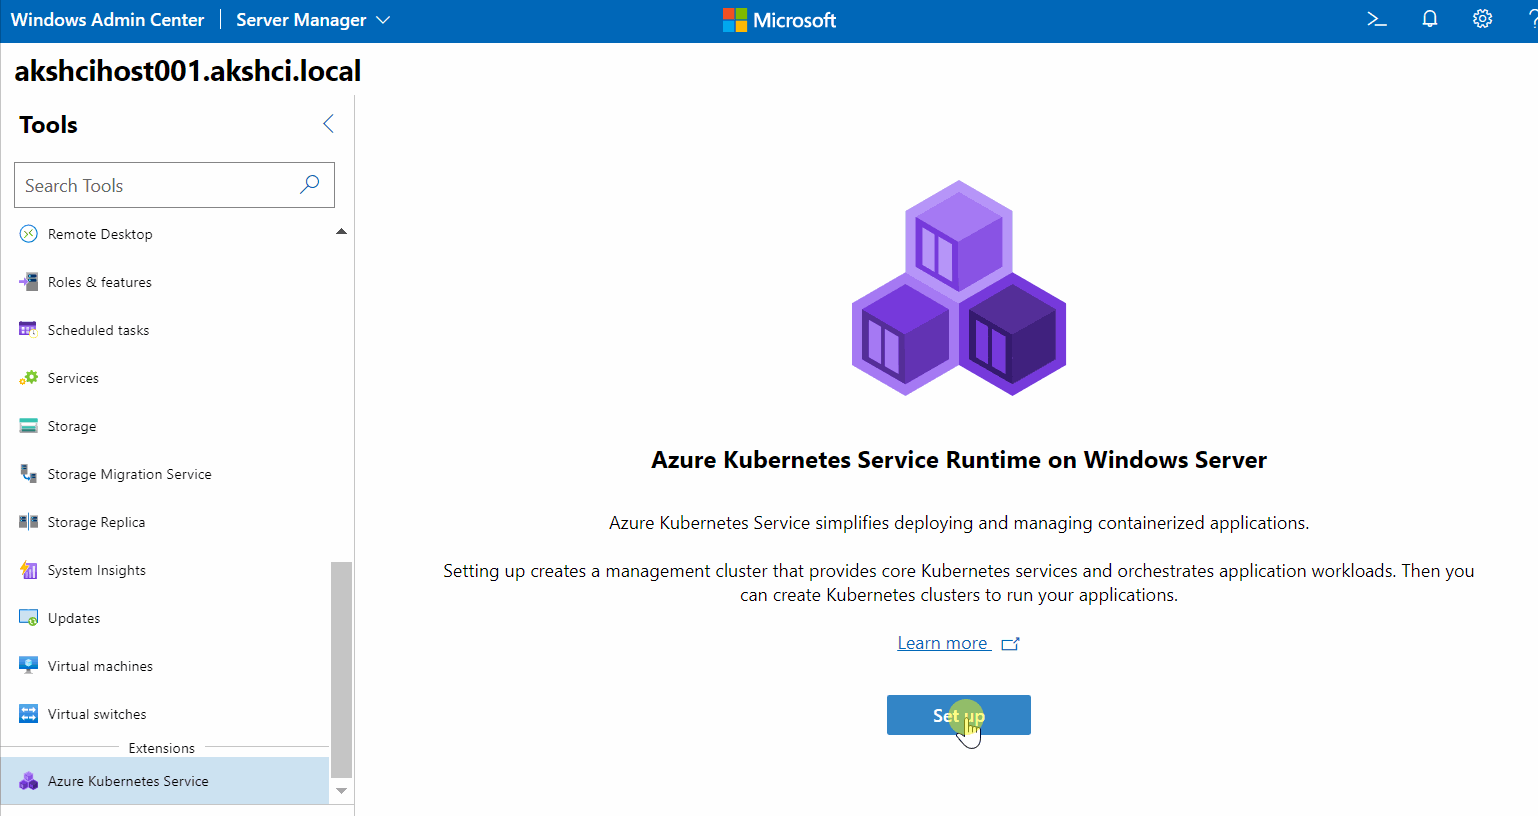Open the PowerShell console icon
The image size is (1538, 816).
[1376, 18]
